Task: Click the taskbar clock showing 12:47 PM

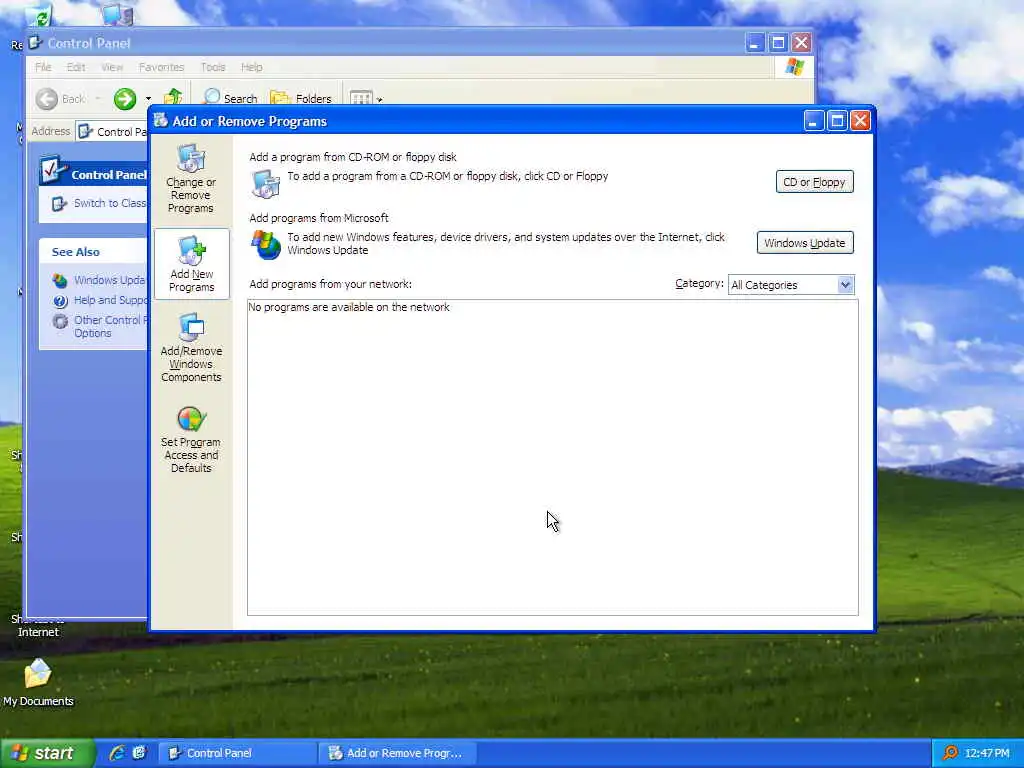Action: coord(986,753)
